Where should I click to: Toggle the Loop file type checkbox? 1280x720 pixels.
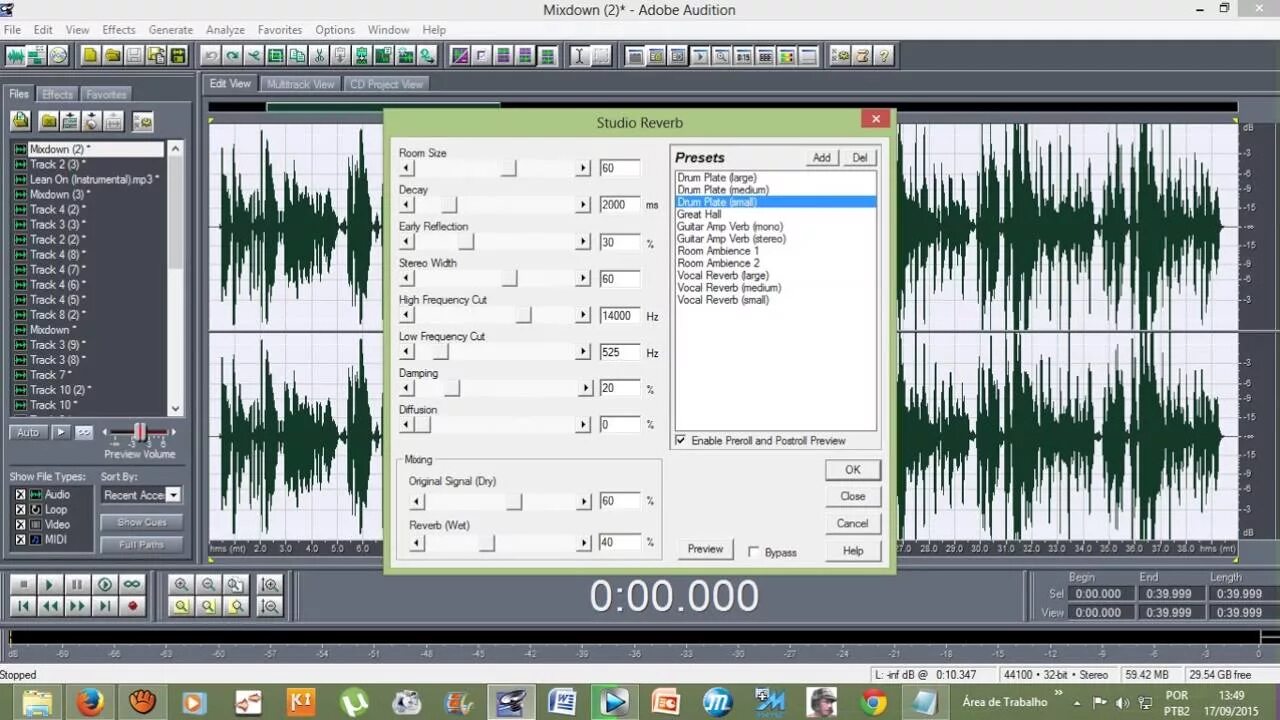(20, 510)
